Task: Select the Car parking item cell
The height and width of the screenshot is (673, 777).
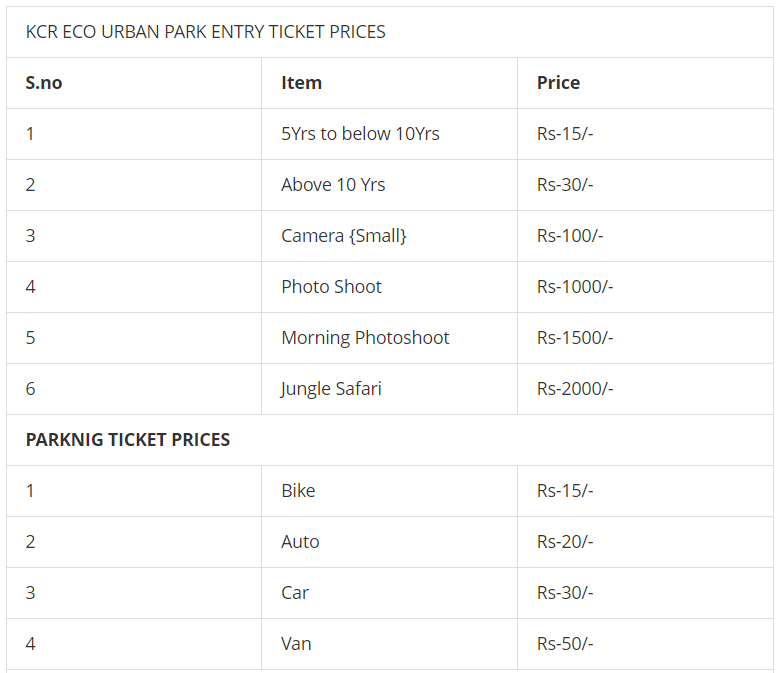Action: (295, 593)
